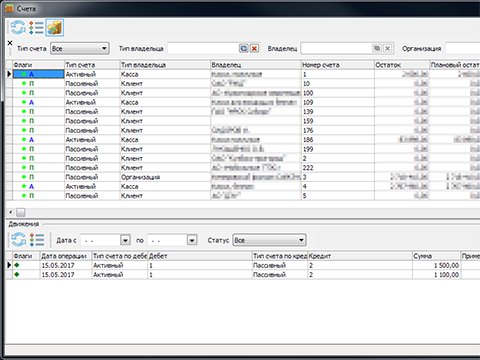Click the по date field
This screenshot has height=360, width=480.
tap(167, 240)
